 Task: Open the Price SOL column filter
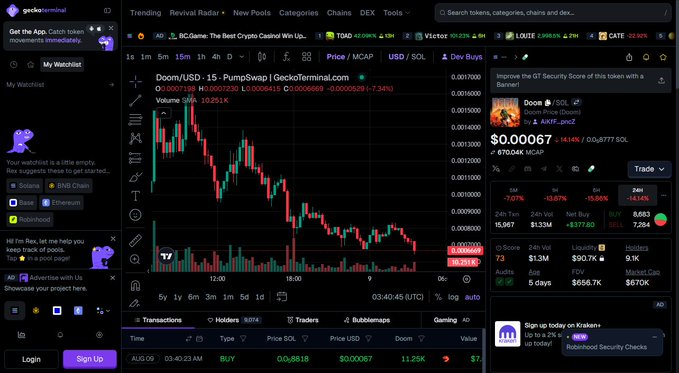(x=305, y=338)
